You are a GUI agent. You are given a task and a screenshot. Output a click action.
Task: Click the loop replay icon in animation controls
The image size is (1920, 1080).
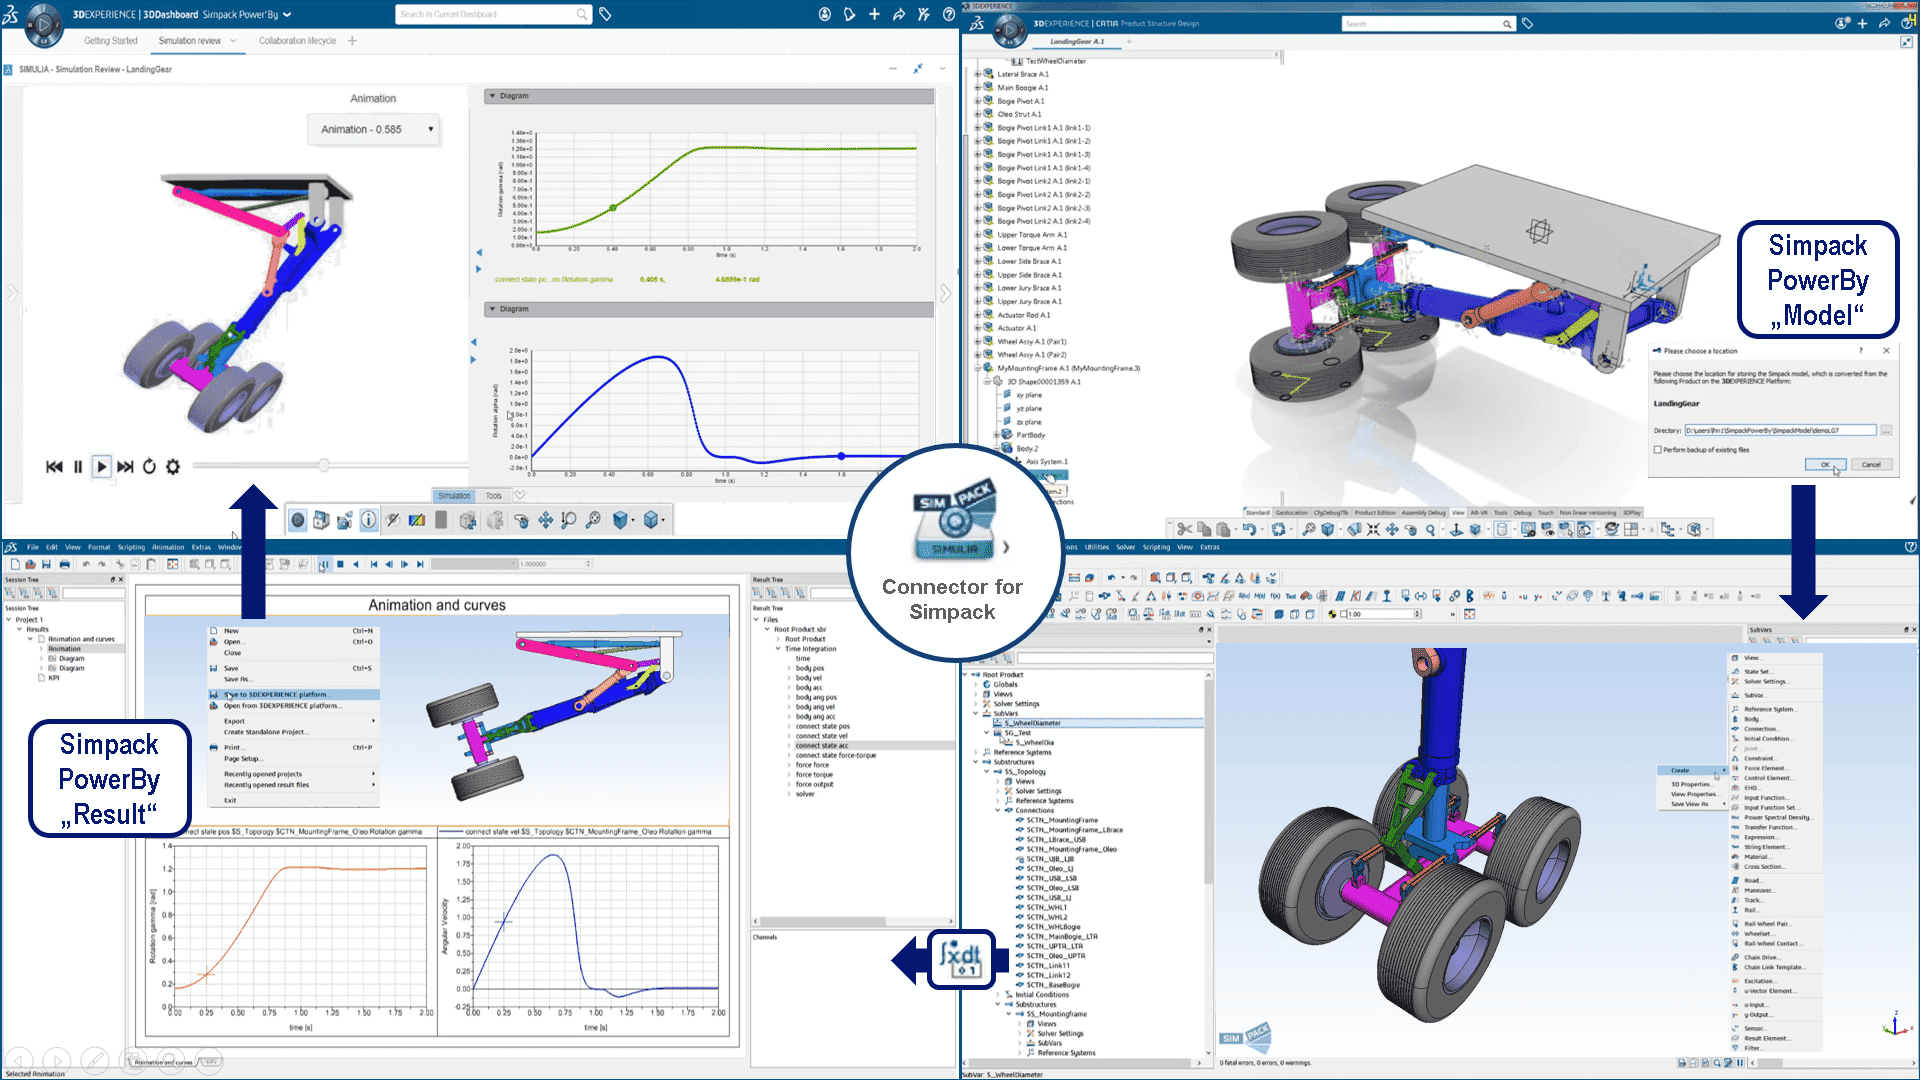point(149,467)
